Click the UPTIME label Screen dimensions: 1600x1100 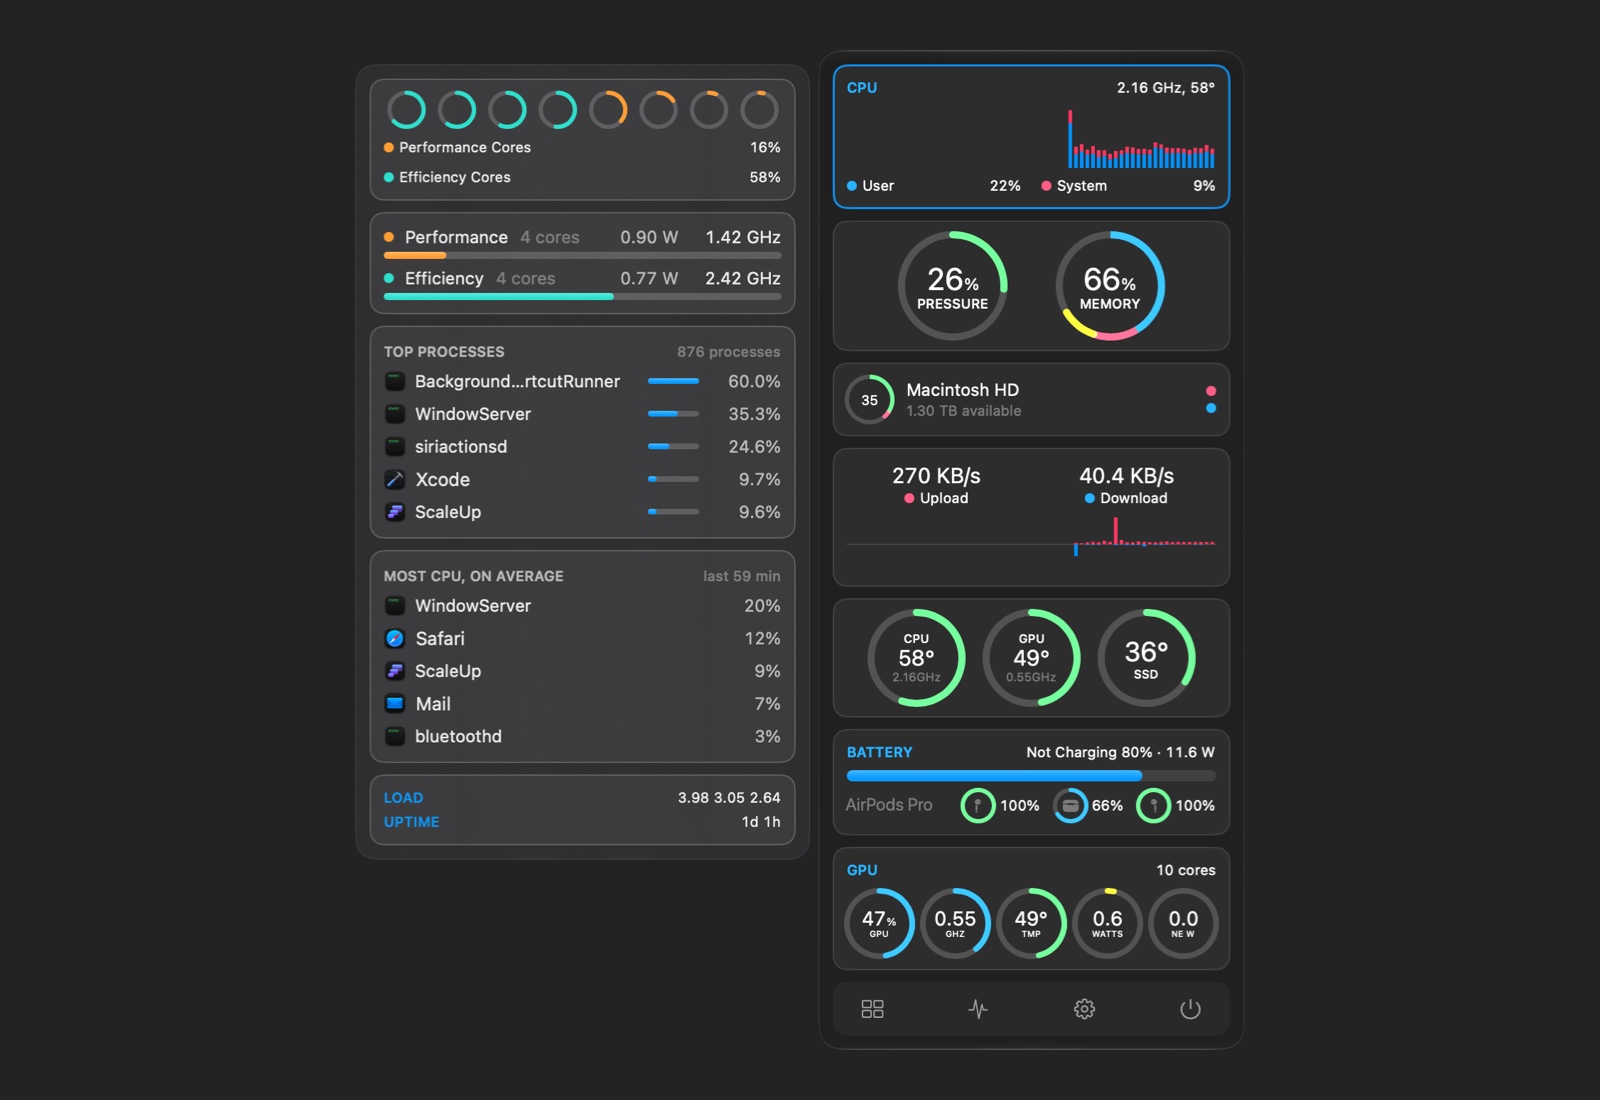(x=412, y=822)
